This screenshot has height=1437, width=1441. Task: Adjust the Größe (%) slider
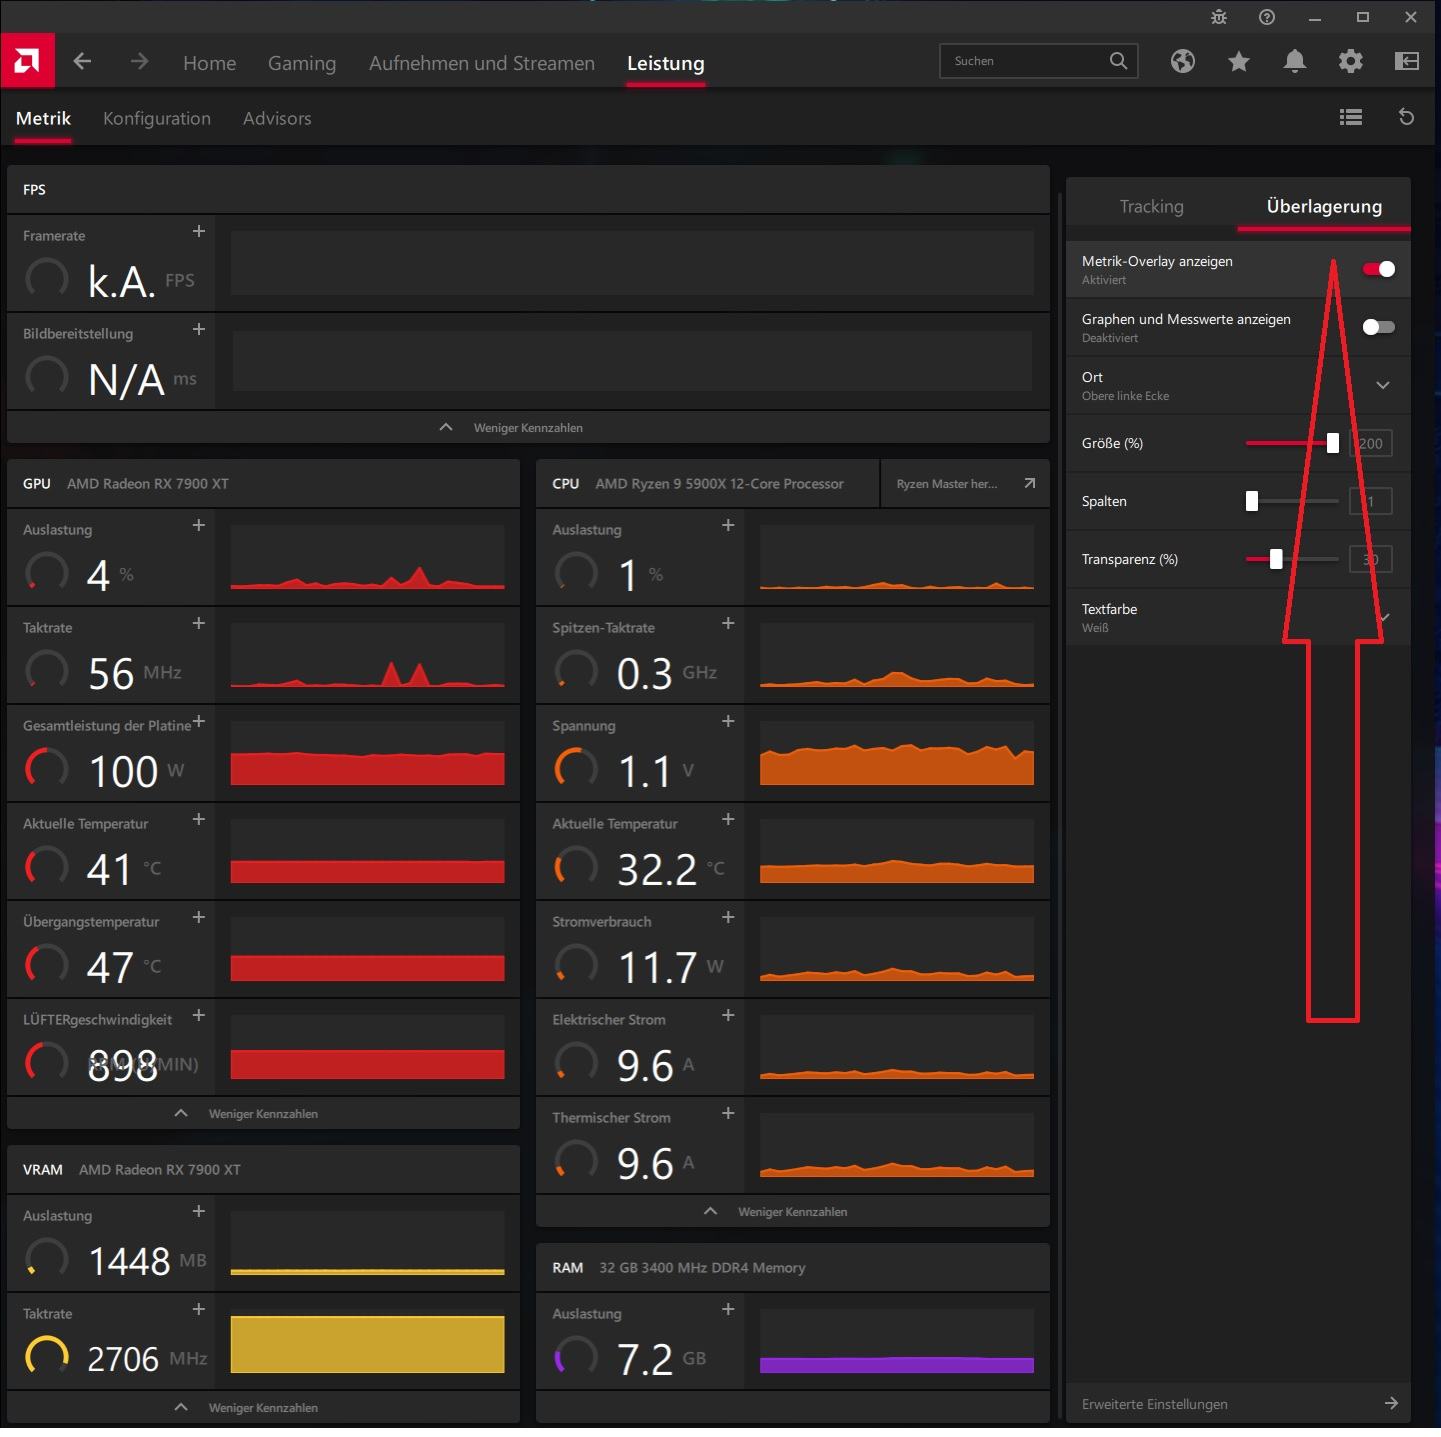(x=1292, y=443)
